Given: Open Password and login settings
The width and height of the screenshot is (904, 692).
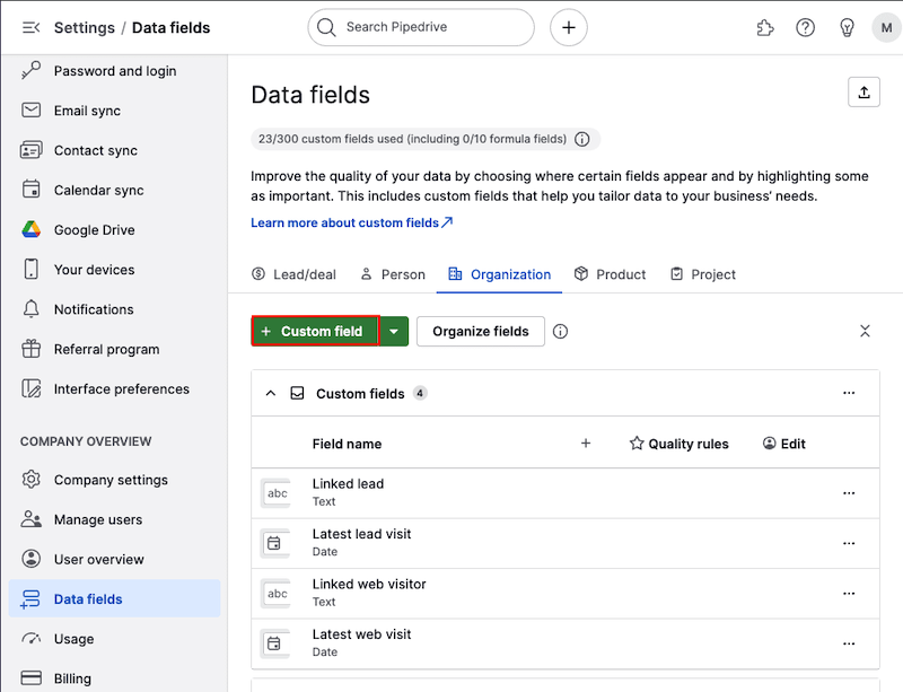Looking at the screenshot, I should pos(115,71).
